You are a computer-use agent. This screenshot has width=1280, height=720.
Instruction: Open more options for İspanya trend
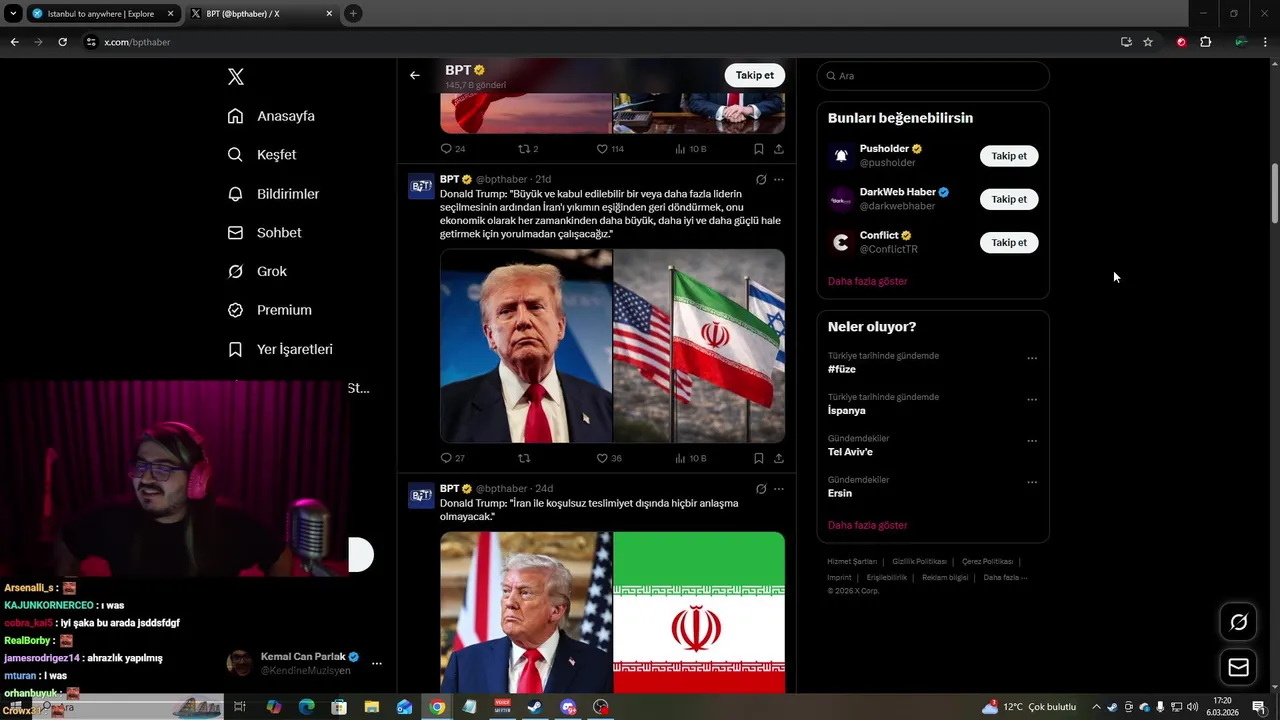[1032, 399]
